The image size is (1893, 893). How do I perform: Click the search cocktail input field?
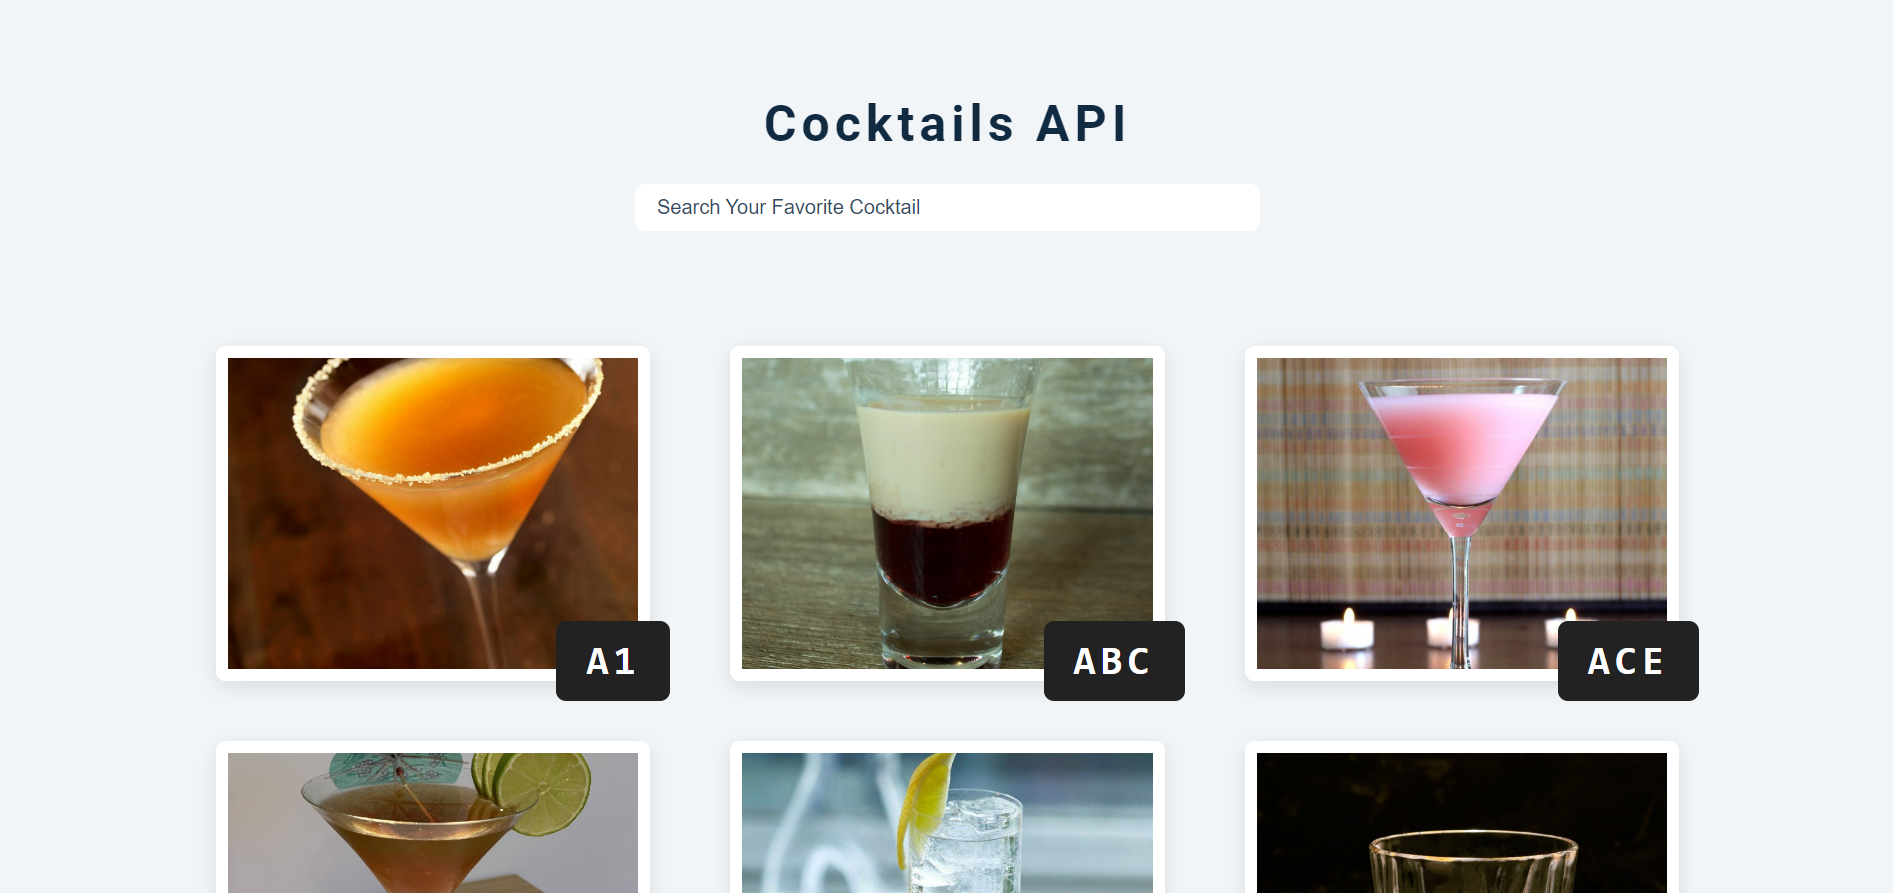click(947, 207)
